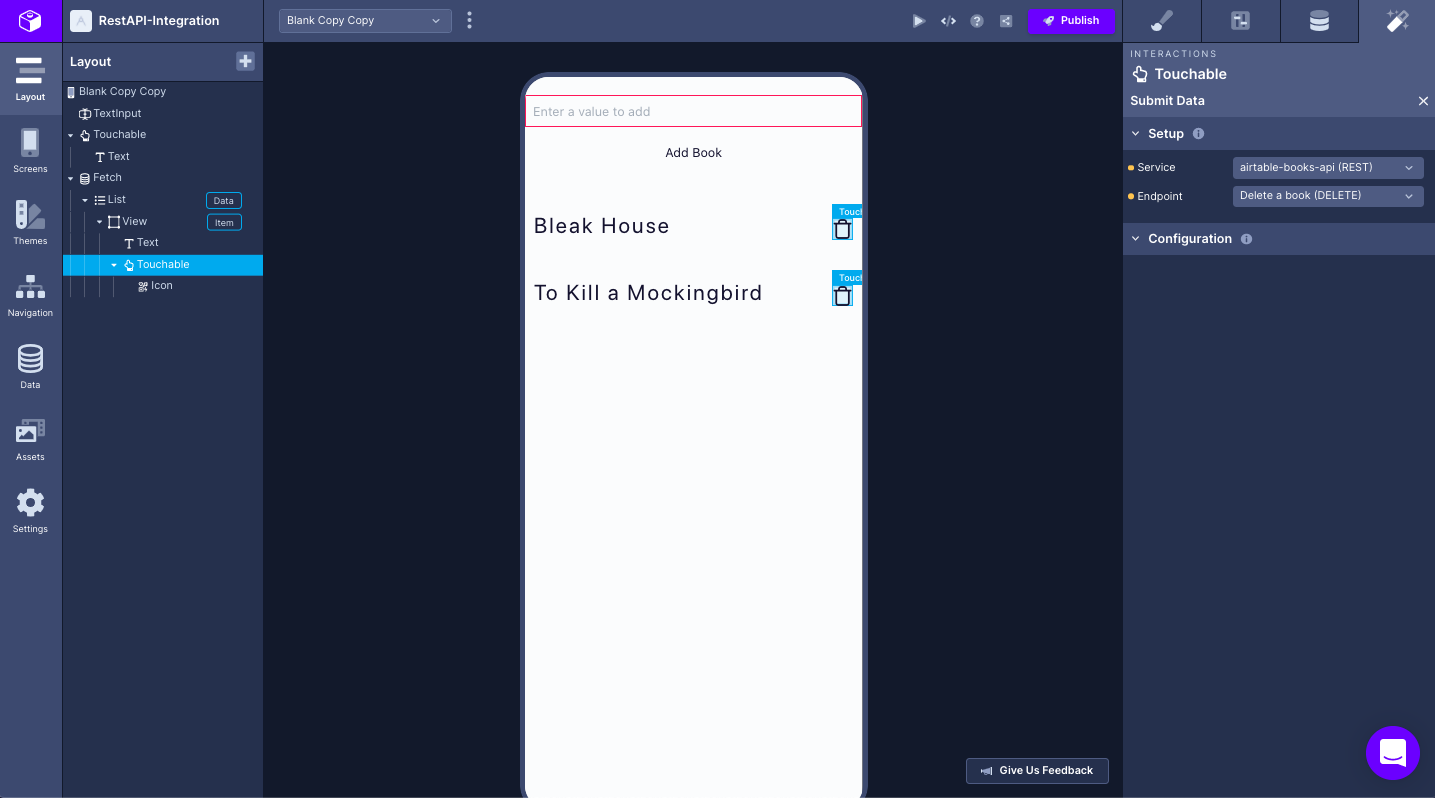Click the play preview icon
This screenshot has height=798, width=1435.
pyautogui.click(x=919, y=21)
